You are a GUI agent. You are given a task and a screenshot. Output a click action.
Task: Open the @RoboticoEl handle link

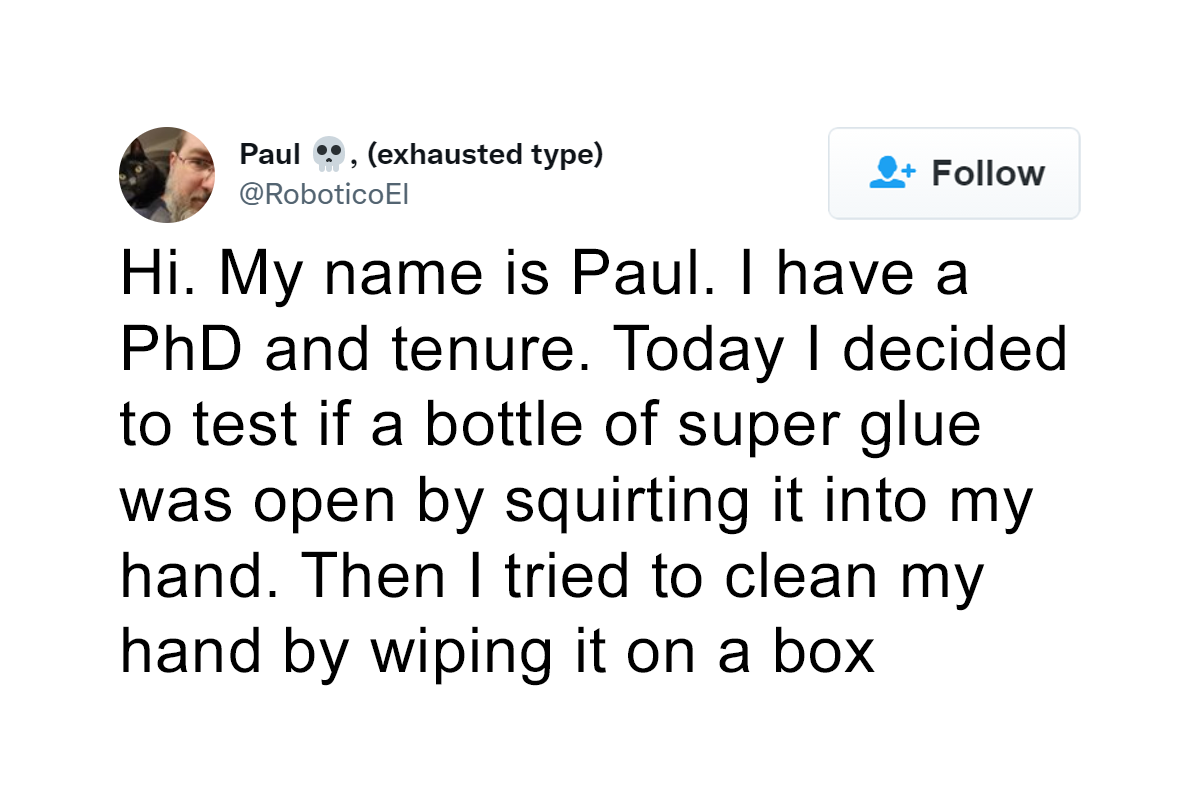tap(324, 195)
